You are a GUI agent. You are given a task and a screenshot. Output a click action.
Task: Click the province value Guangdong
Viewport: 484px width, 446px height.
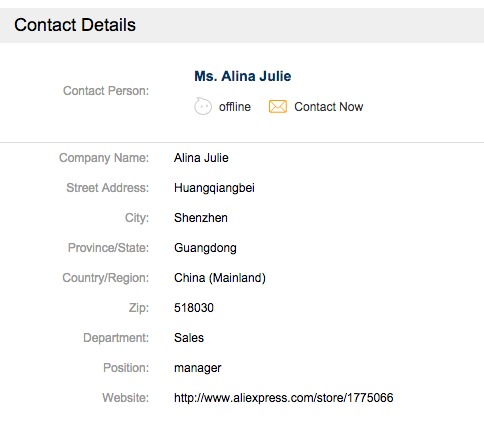click(205, 248)
